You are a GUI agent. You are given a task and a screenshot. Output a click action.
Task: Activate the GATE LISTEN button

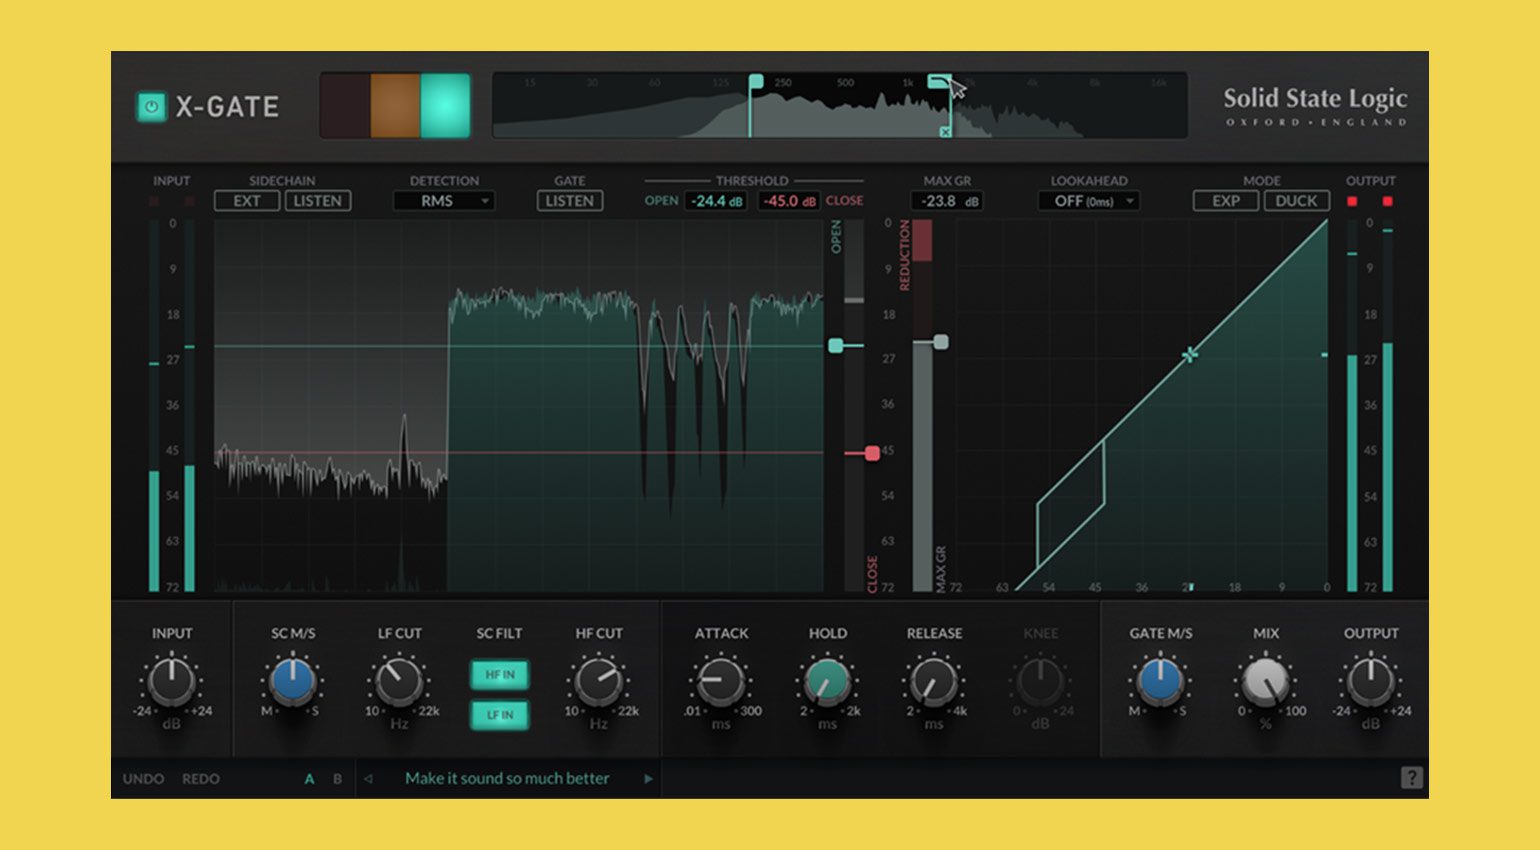[x=570, y=201]
